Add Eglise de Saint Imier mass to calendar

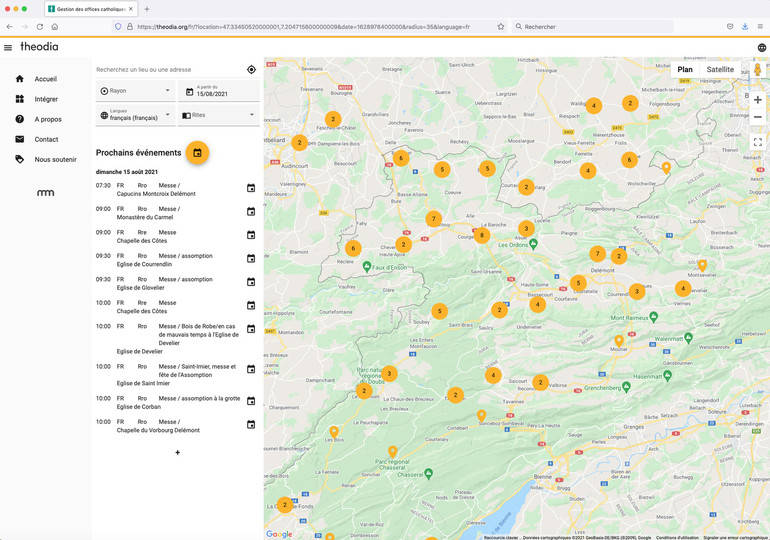tap(251, 369)
